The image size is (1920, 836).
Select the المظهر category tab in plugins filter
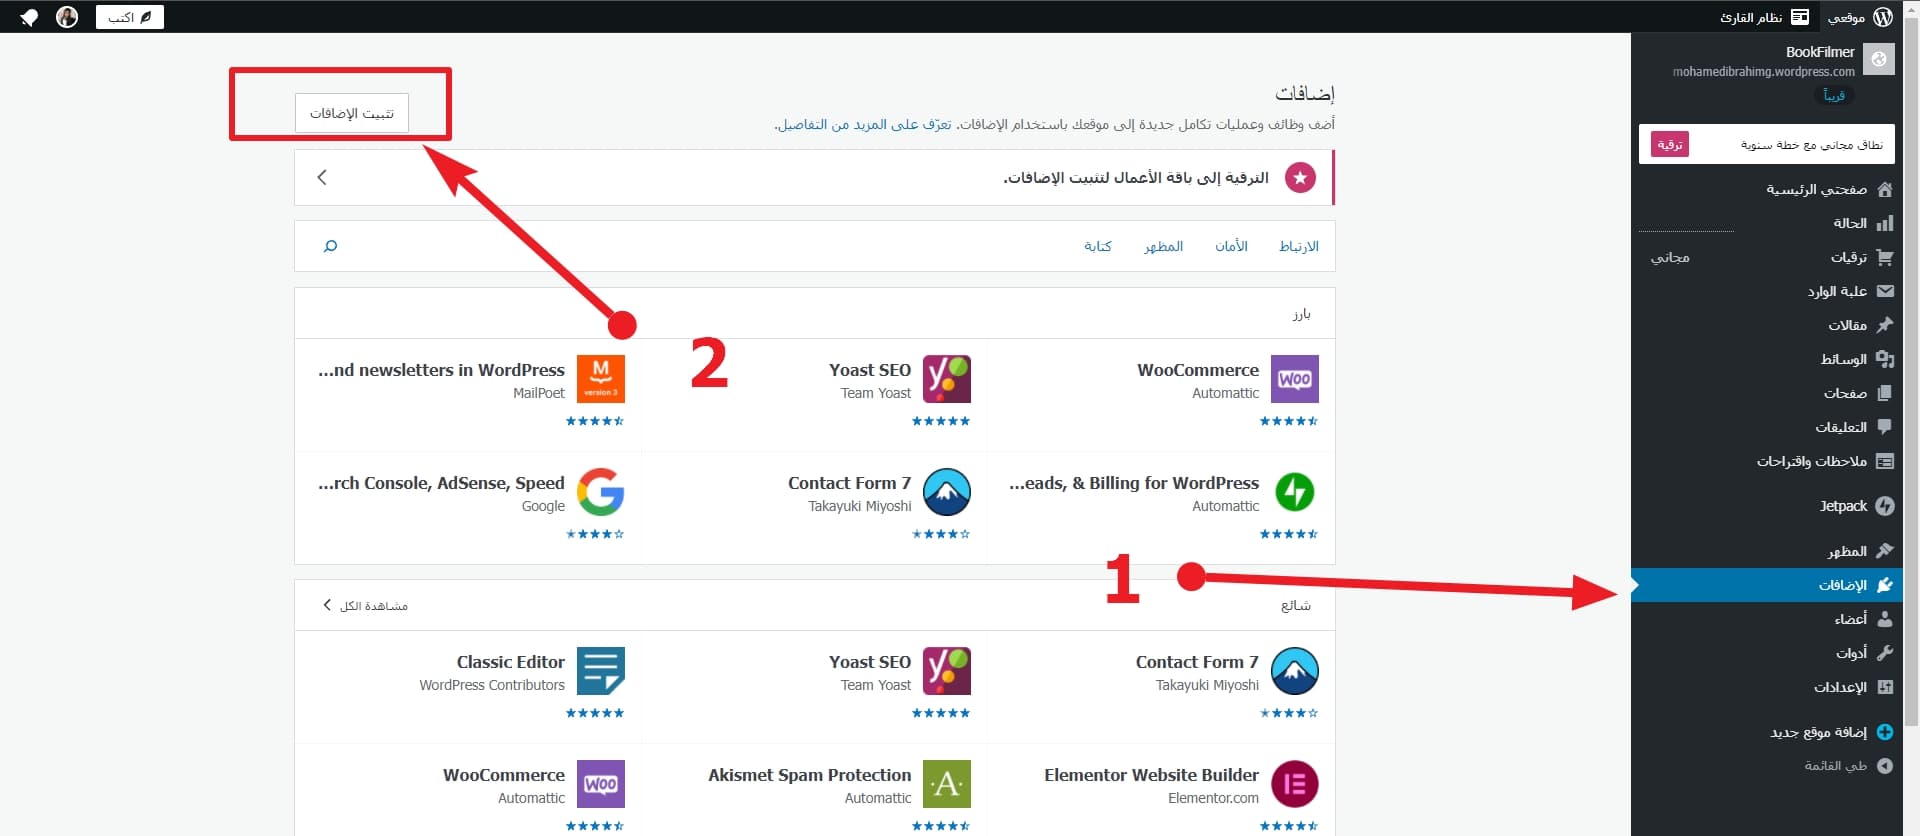coord(1164,246)
